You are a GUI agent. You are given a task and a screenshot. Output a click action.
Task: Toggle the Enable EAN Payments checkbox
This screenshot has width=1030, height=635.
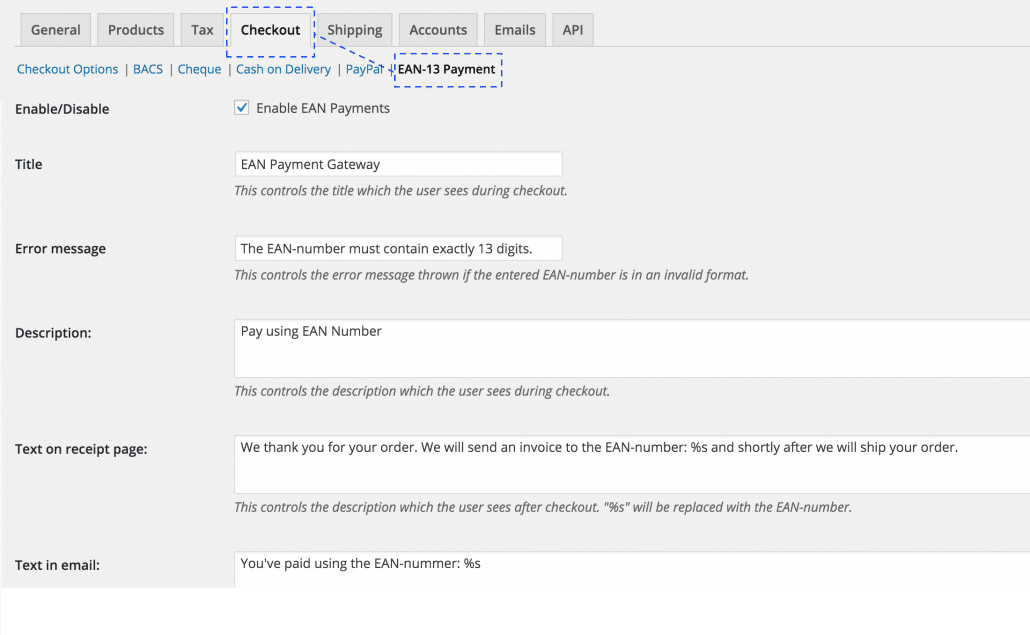[x=242, y=108]
